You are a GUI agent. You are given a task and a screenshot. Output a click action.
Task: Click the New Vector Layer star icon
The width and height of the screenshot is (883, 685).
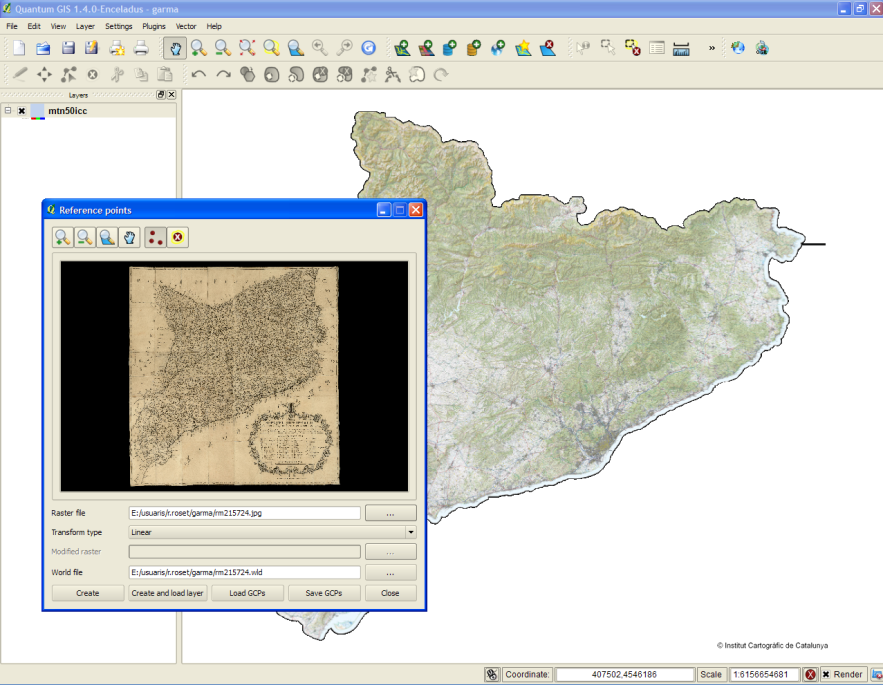[x=523, y=48]
